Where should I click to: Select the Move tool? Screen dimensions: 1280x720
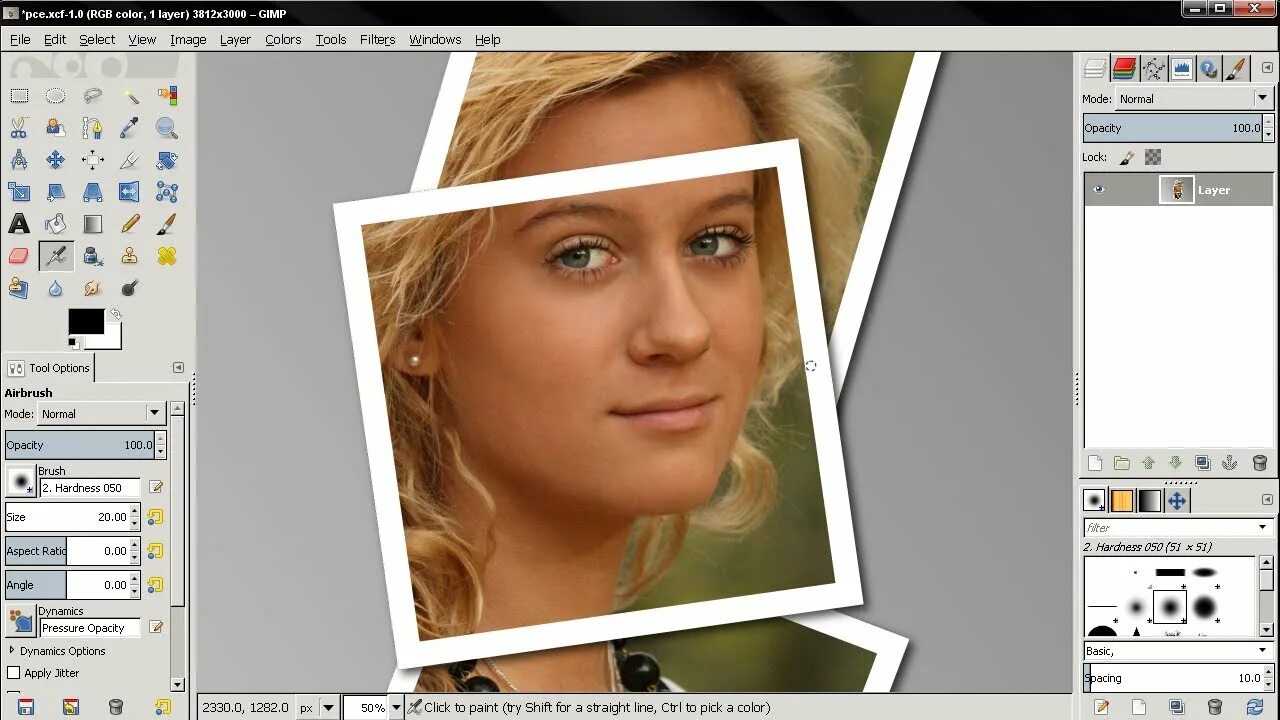(x=56, y=160)
